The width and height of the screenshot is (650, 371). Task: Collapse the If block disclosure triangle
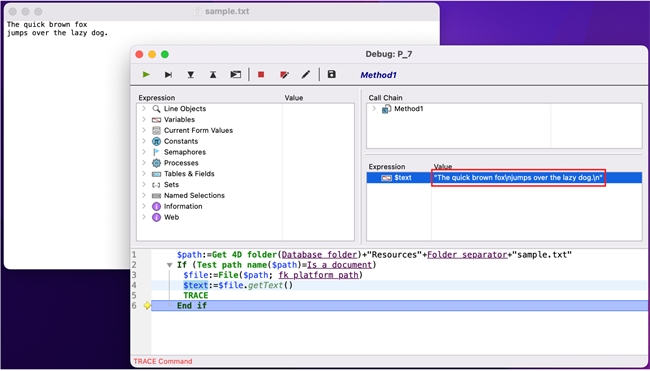pyautogui.click(x=169, y=265)
